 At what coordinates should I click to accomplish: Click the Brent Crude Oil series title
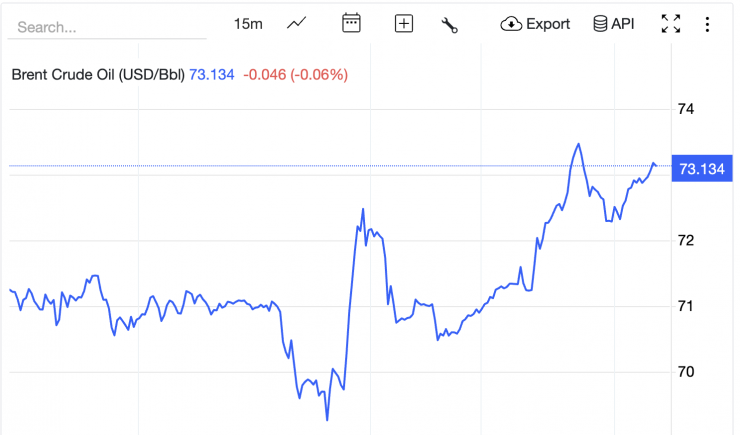[x=98, y=74]
